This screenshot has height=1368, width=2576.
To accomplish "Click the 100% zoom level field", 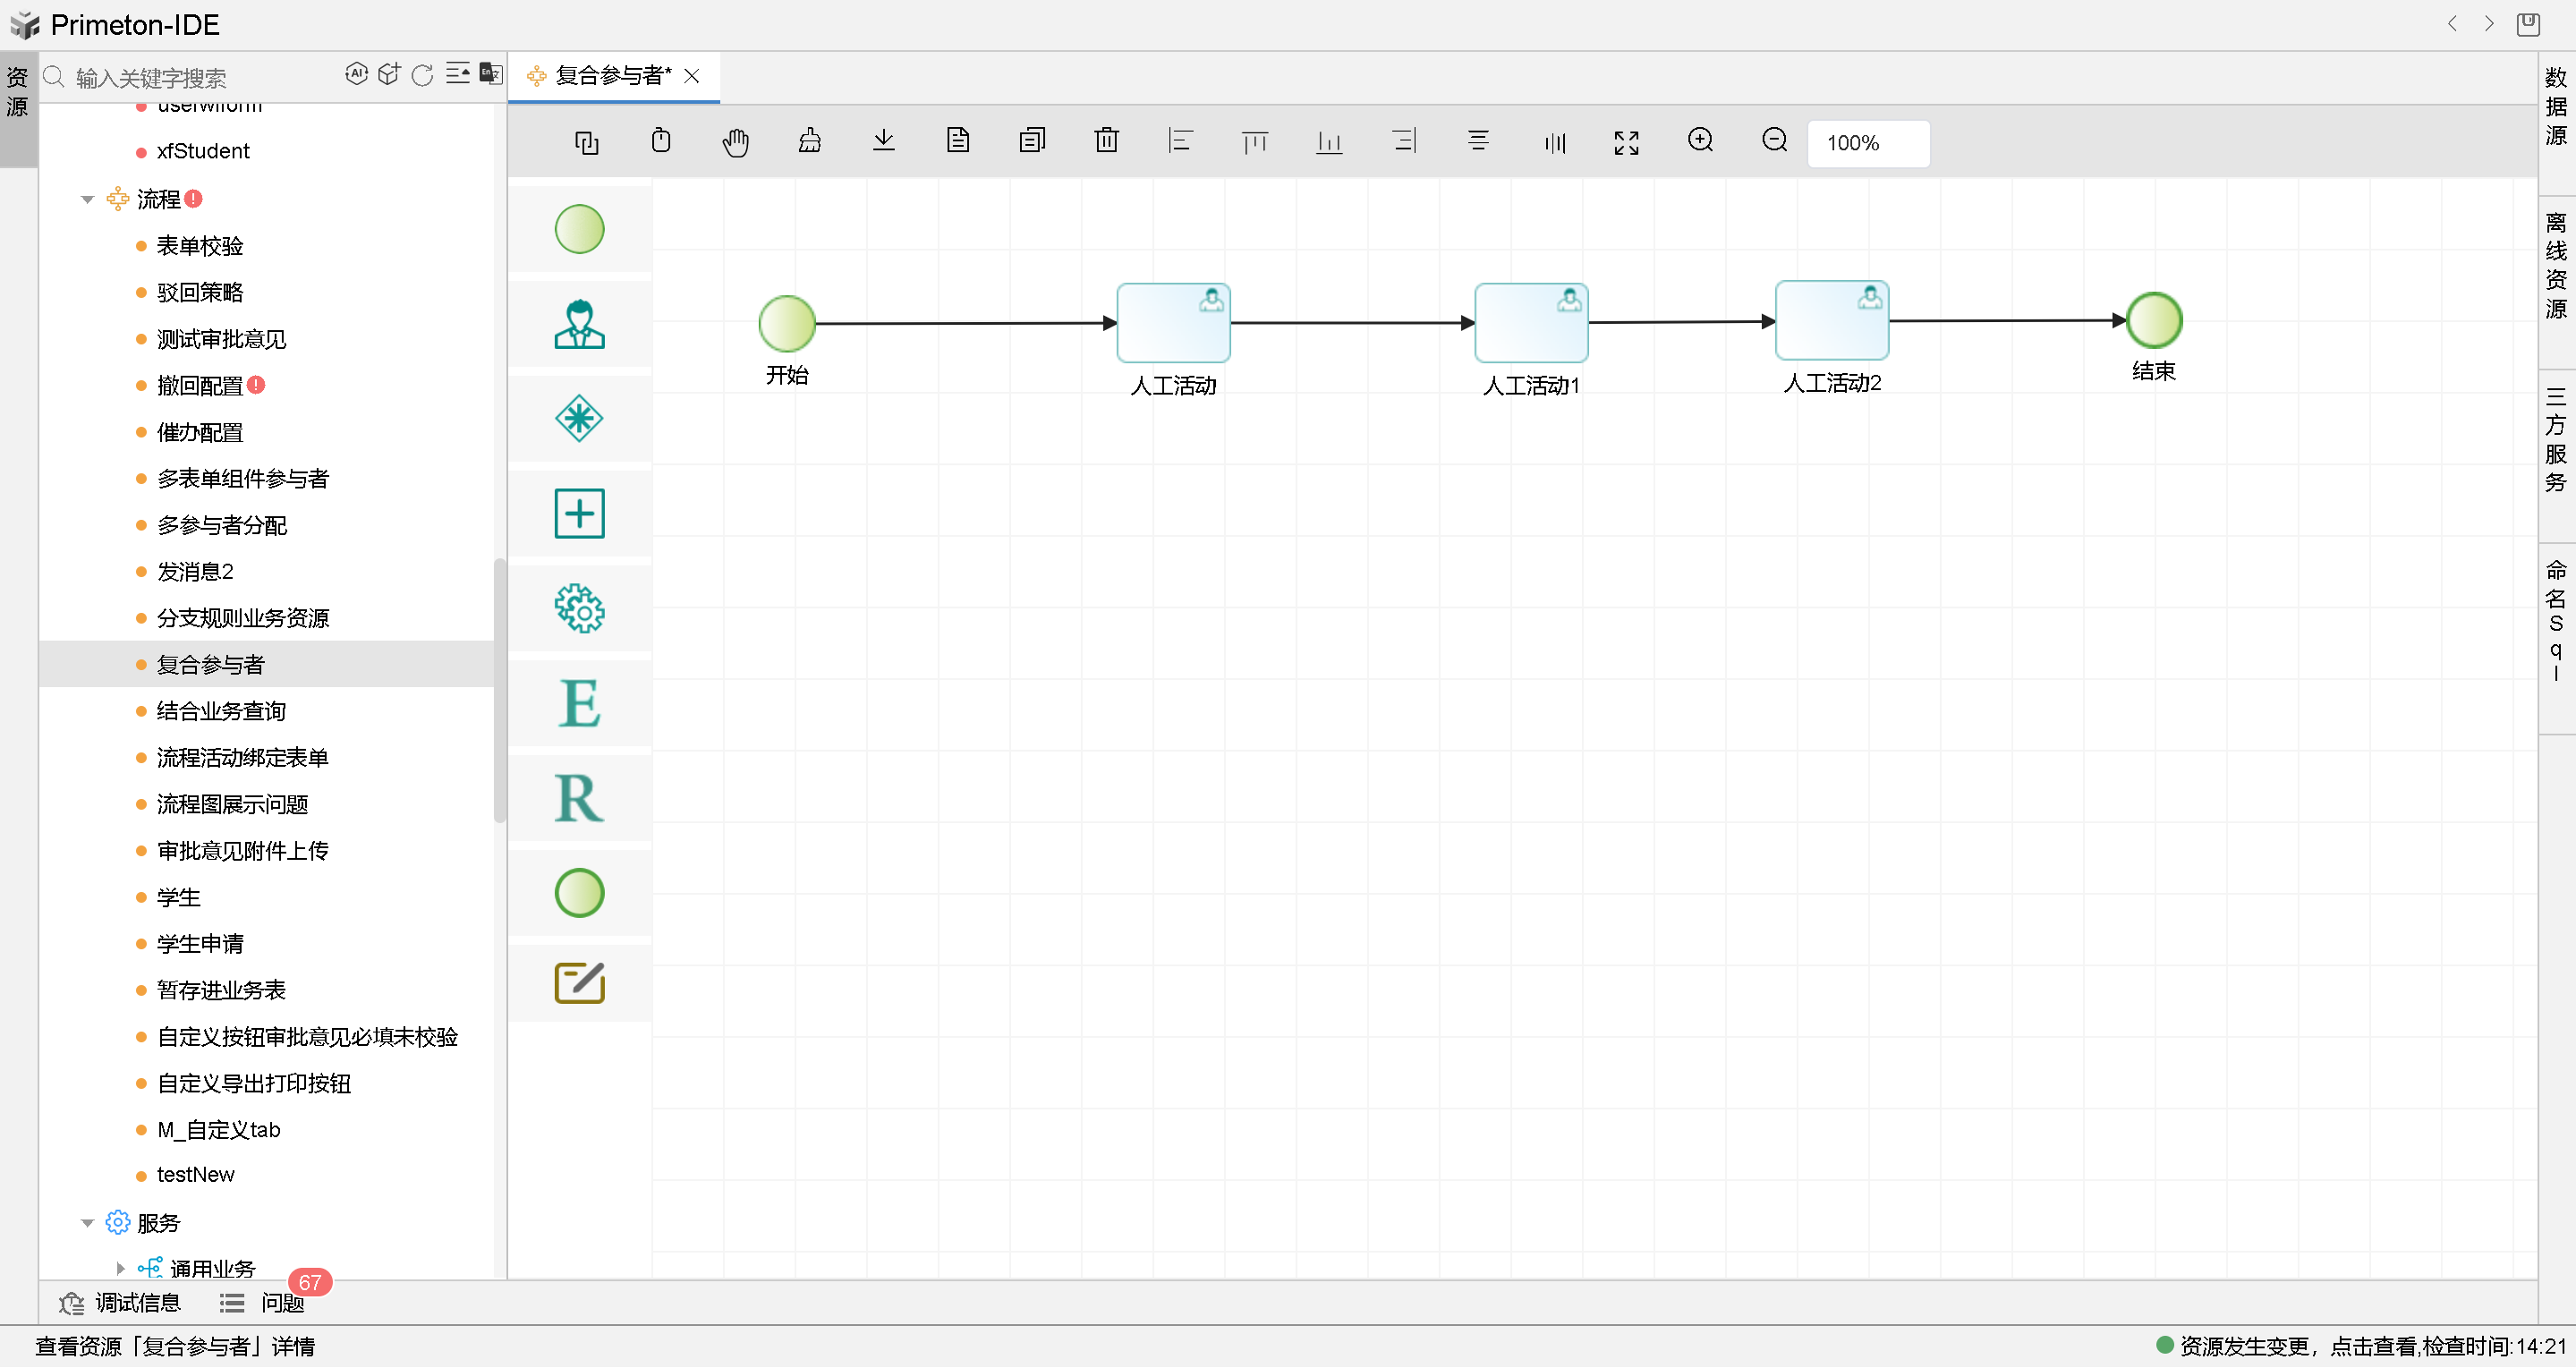I will pos(1867,143).
